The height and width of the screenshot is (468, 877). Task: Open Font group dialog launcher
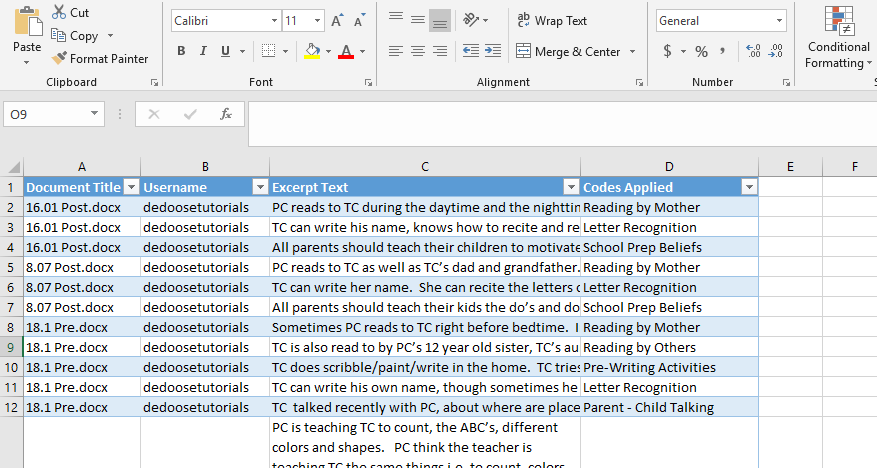pos(368,82)
